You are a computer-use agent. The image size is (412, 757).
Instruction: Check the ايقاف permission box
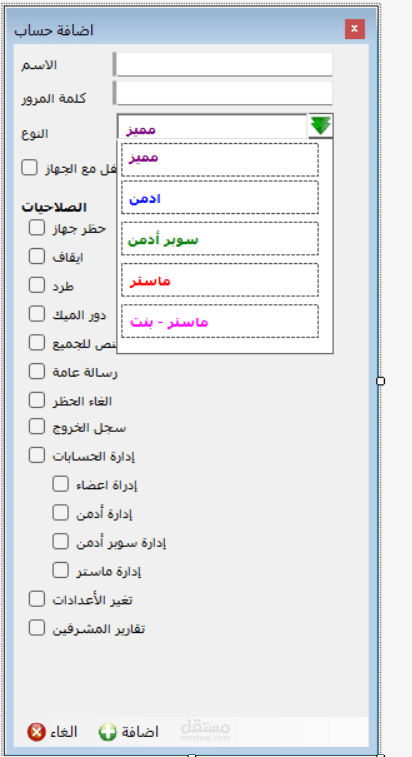click(36, 256)
